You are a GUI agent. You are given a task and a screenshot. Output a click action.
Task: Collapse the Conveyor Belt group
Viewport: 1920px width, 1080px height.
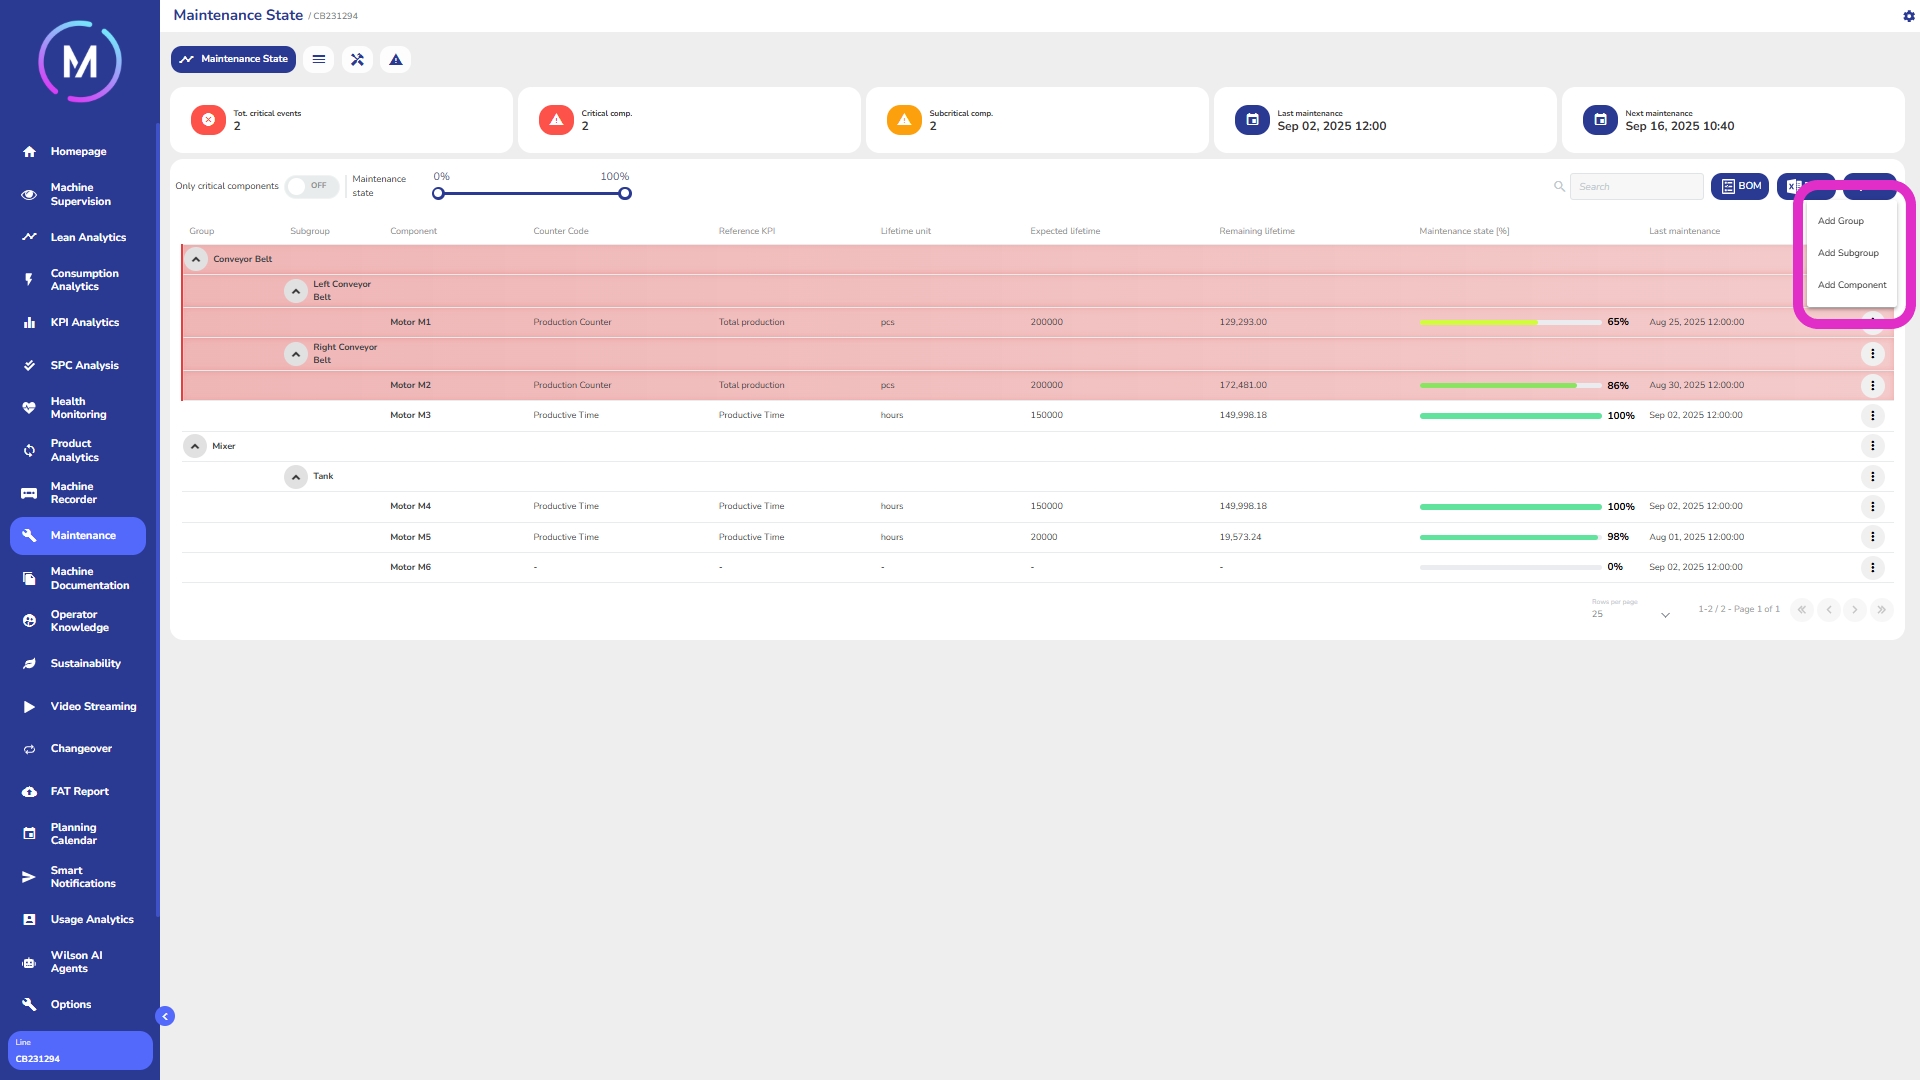tap(196, 259)
